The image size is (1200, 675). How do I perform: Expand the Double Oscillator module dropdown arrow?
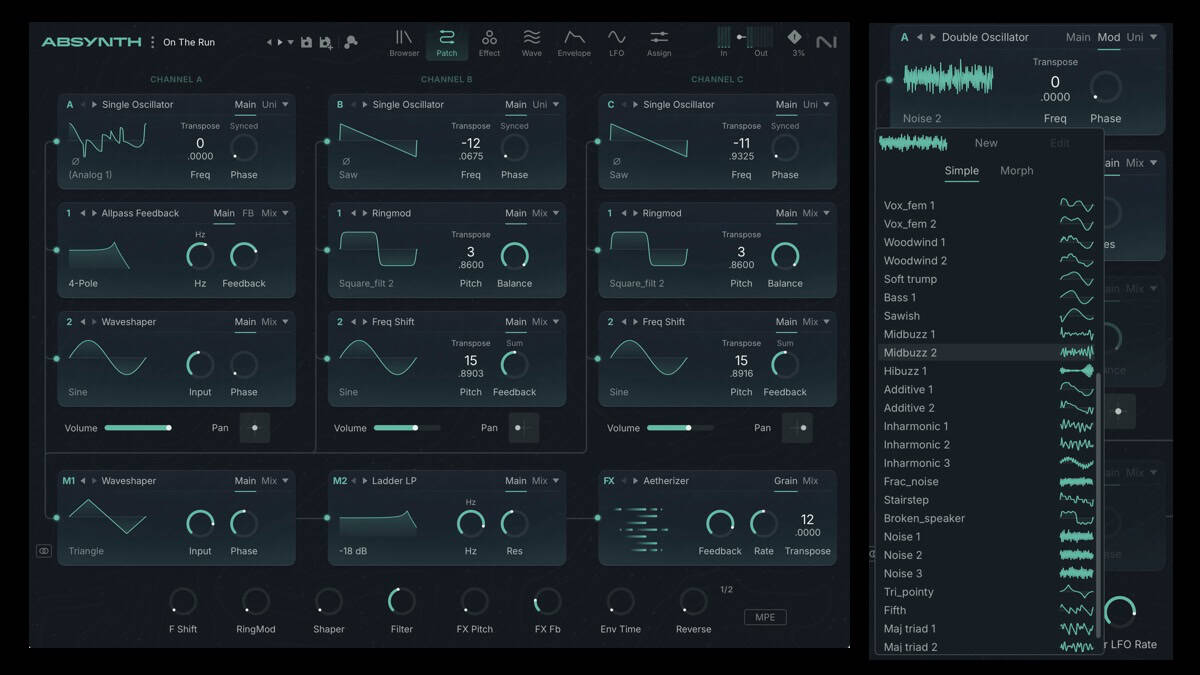(1153, 37)
